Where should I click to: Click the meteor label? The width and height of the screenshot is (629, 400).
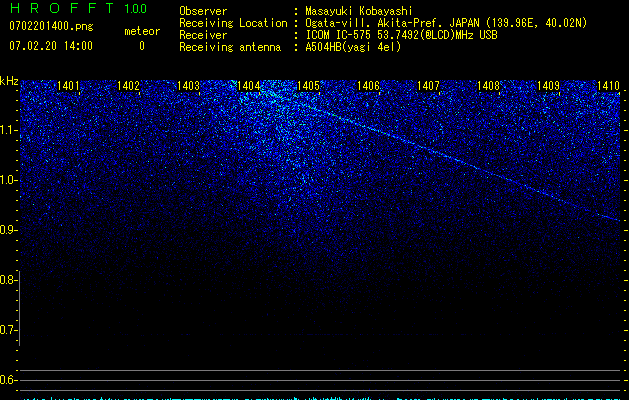point(142,31)
